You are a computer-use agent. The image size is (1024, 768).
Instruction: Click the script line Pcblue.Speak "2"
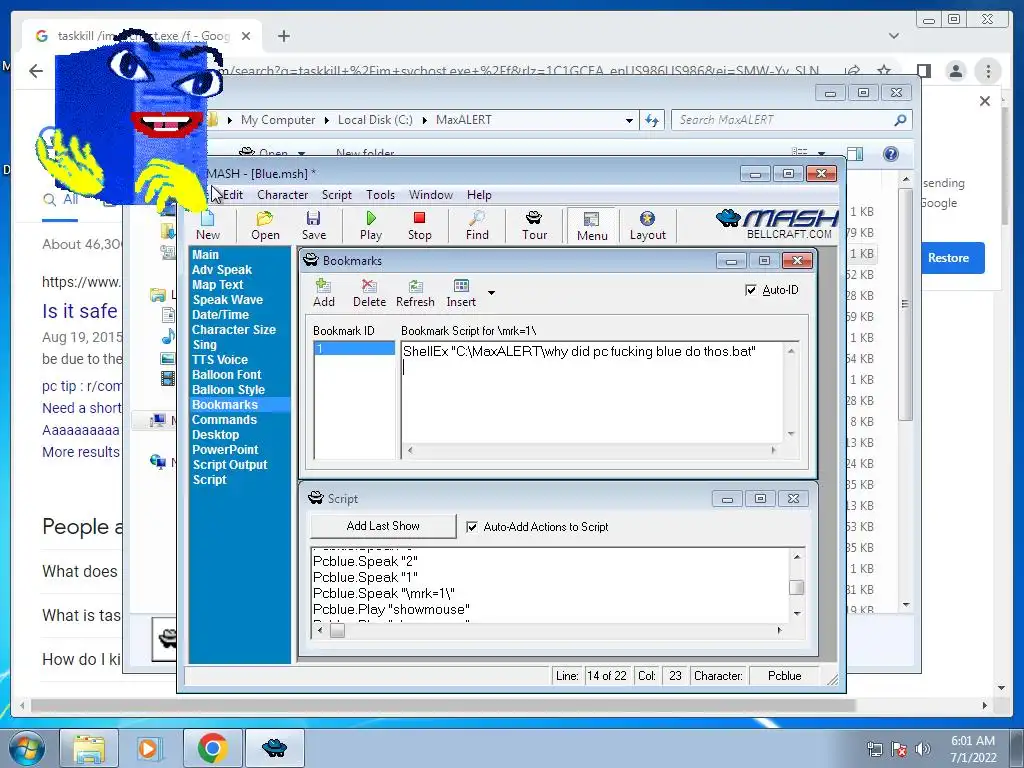(365, 562)
